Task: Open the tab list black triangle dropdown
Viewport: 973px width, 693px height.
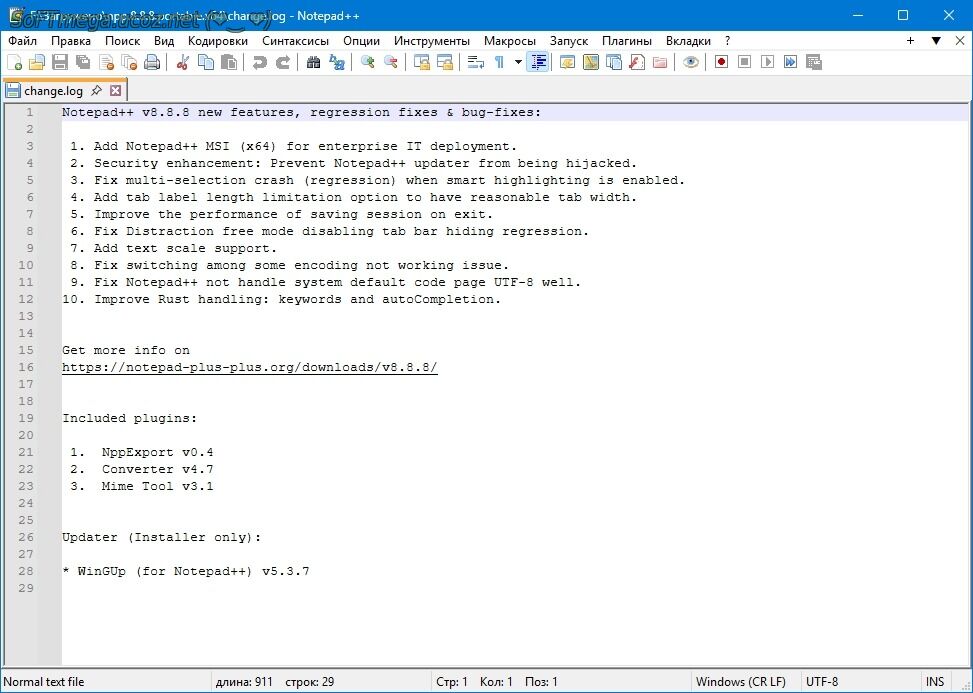Action: pyautogui.click(x=936, y=41)
